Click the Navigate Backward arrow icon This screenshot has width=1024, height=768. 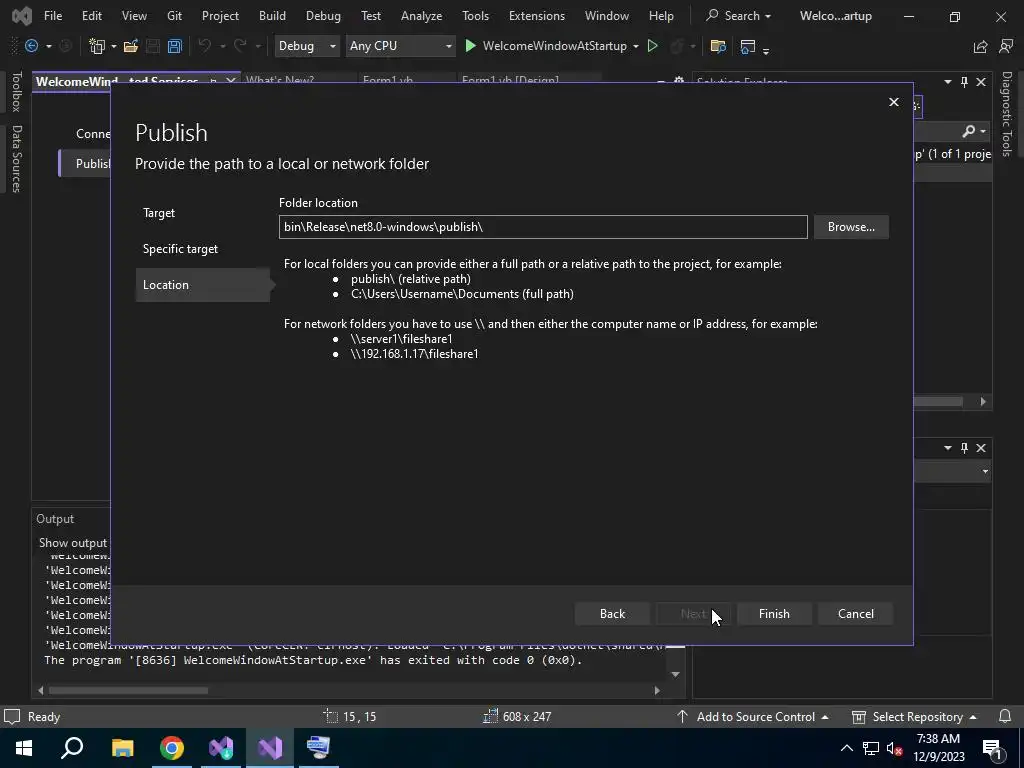[x=31, y=46]
